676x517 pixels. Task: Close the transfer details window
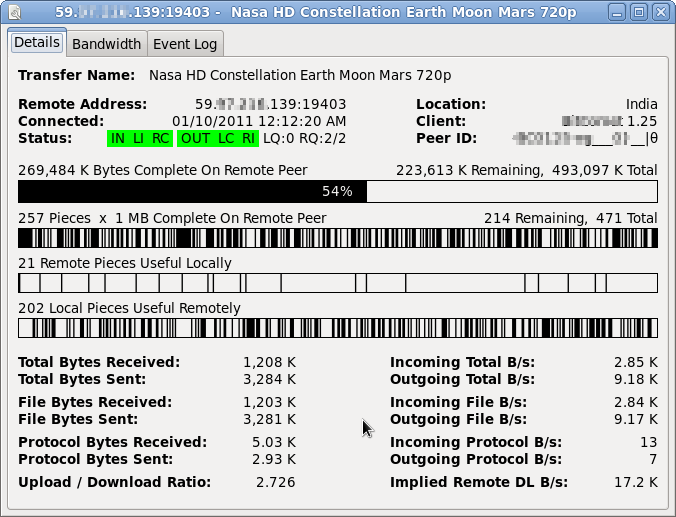660,12
